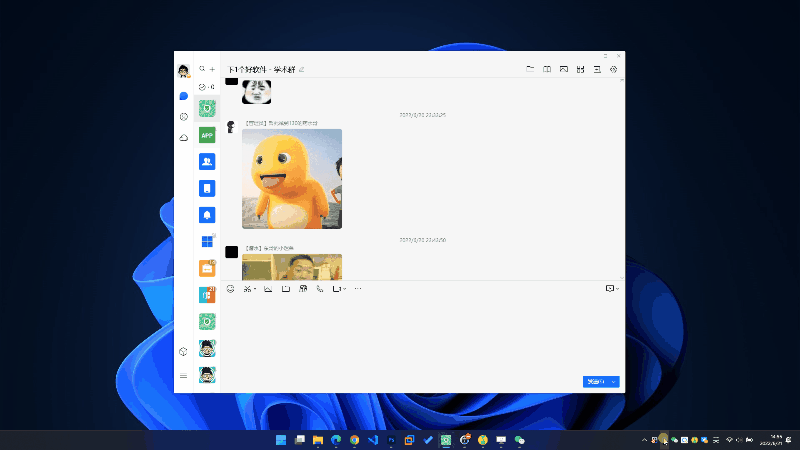Image resolution: width=800 pixels, height=450 pixels.
Task: Open the cloud icon in left sidebar
Action: point(184,138)
